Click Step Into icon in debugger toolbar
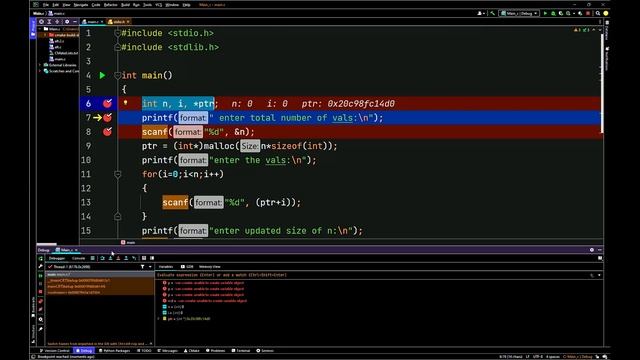The image size is (640, 360). point(110,258)
